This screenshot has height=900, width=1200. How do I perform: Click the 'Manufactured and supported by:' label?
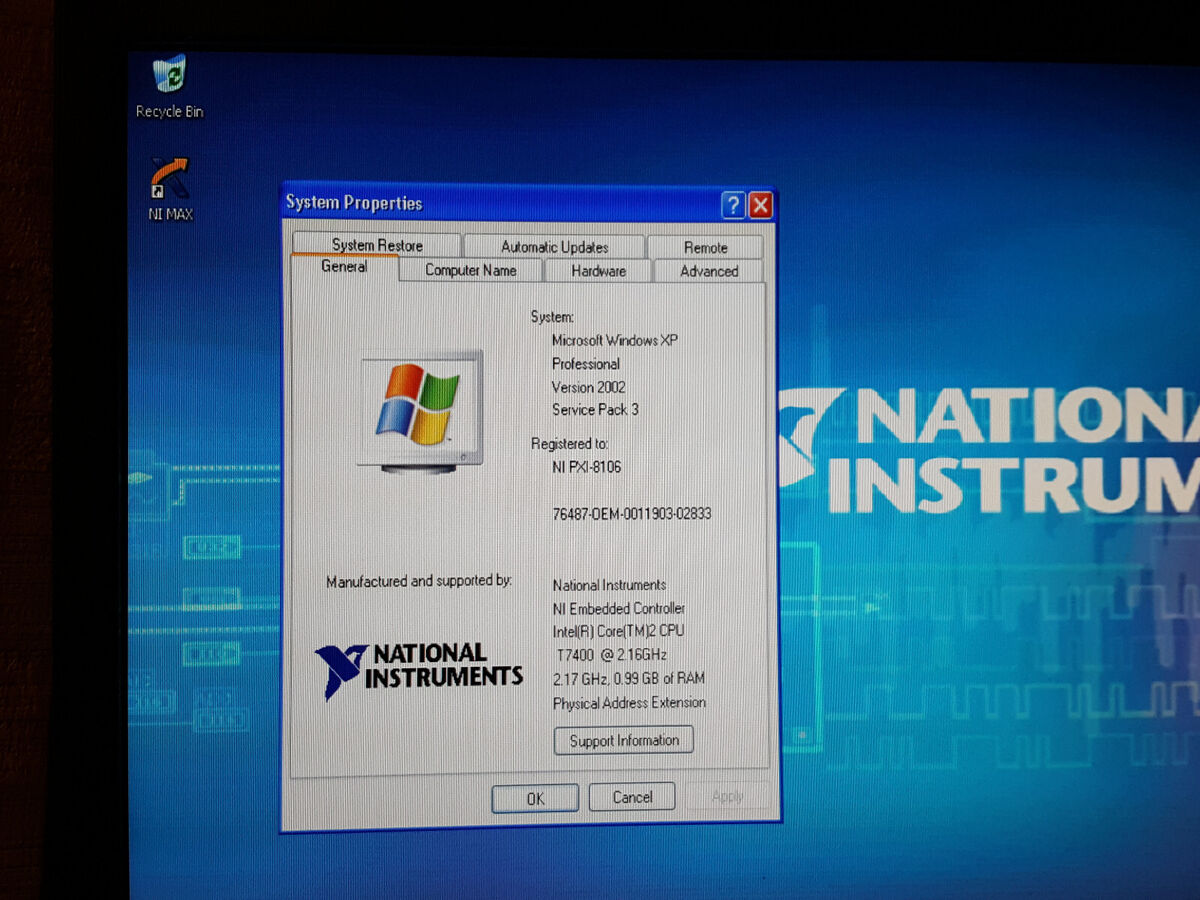(x=419, y=581)
